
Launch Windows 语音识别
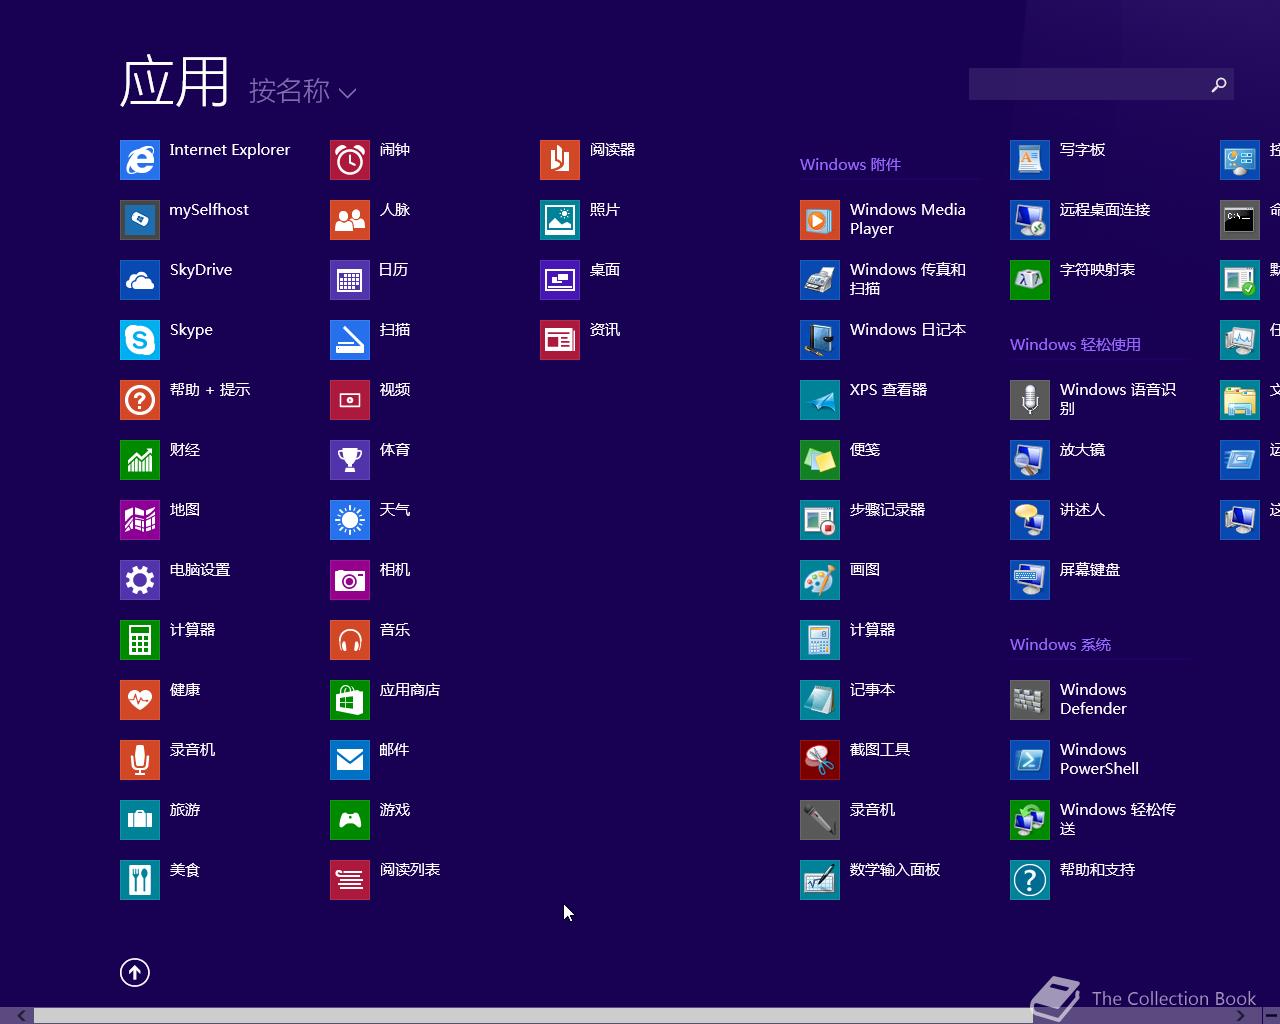click(1030, 400)
